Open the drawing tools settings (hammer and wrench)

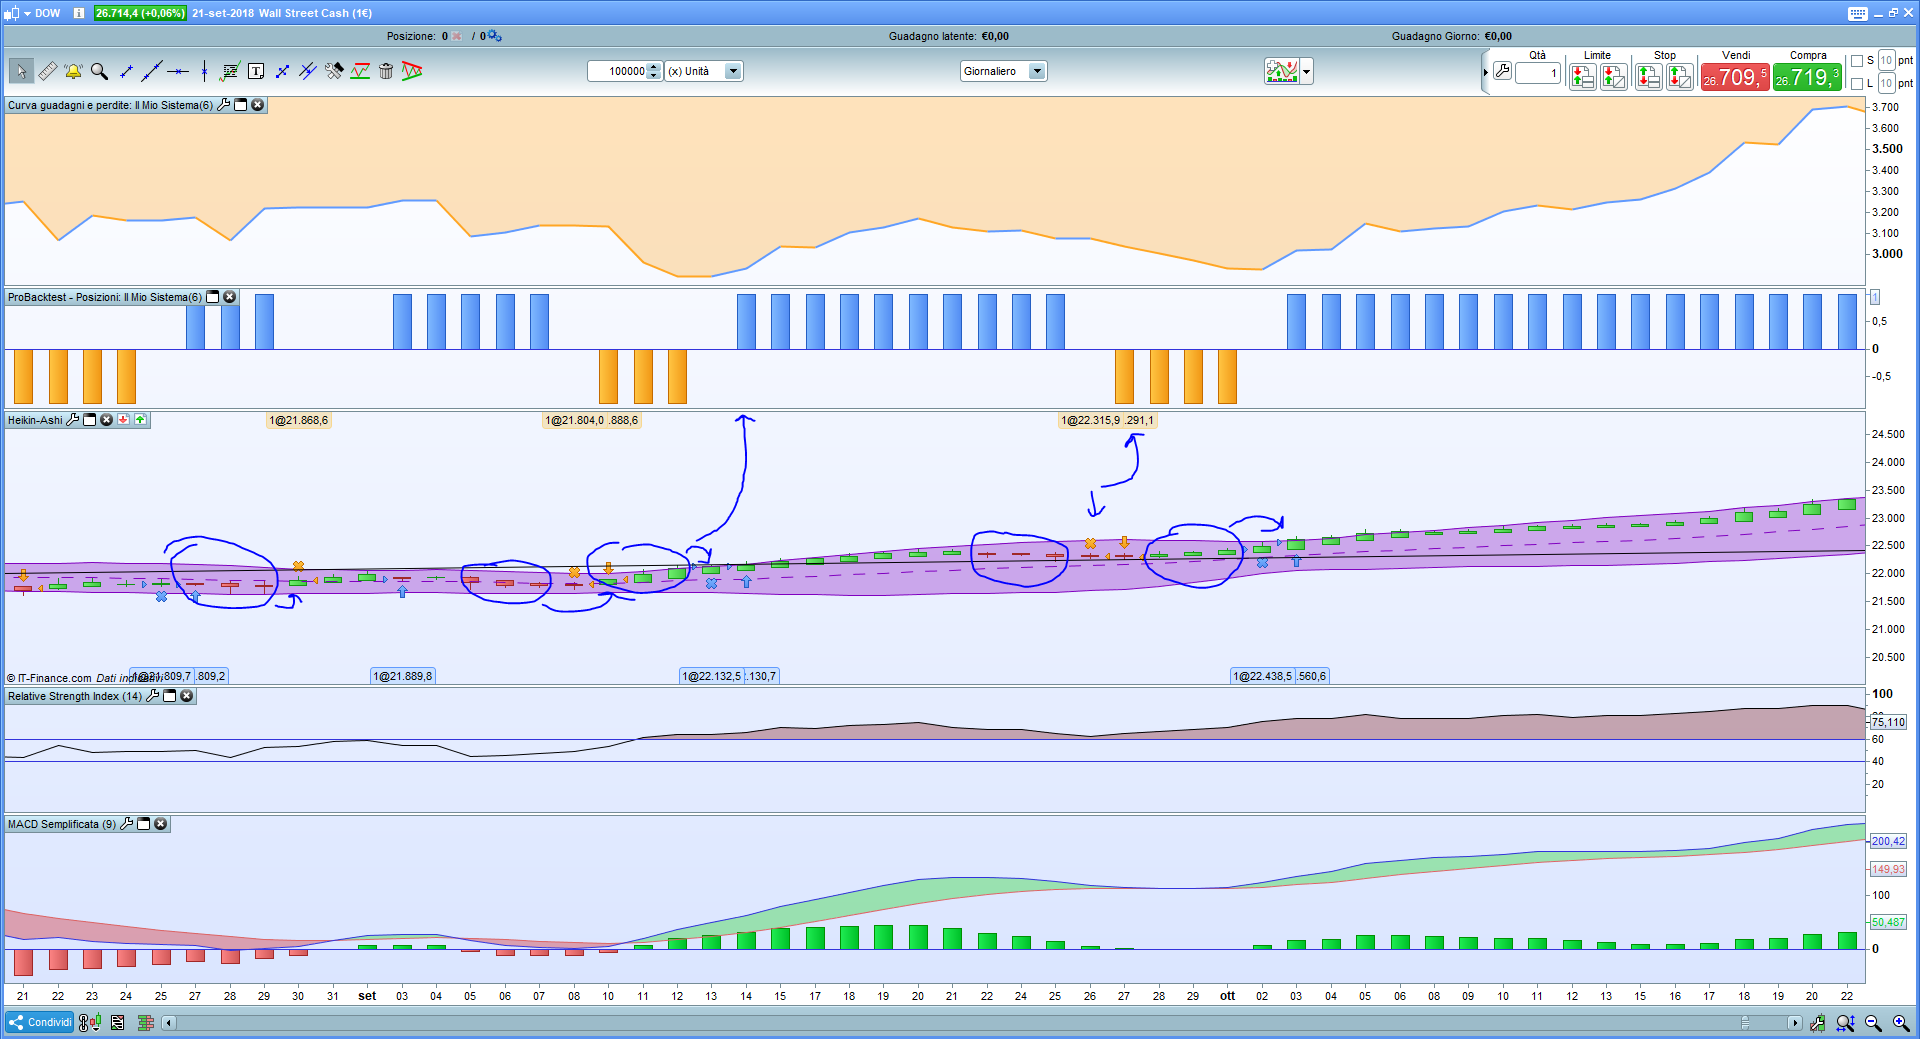[334, 71]
